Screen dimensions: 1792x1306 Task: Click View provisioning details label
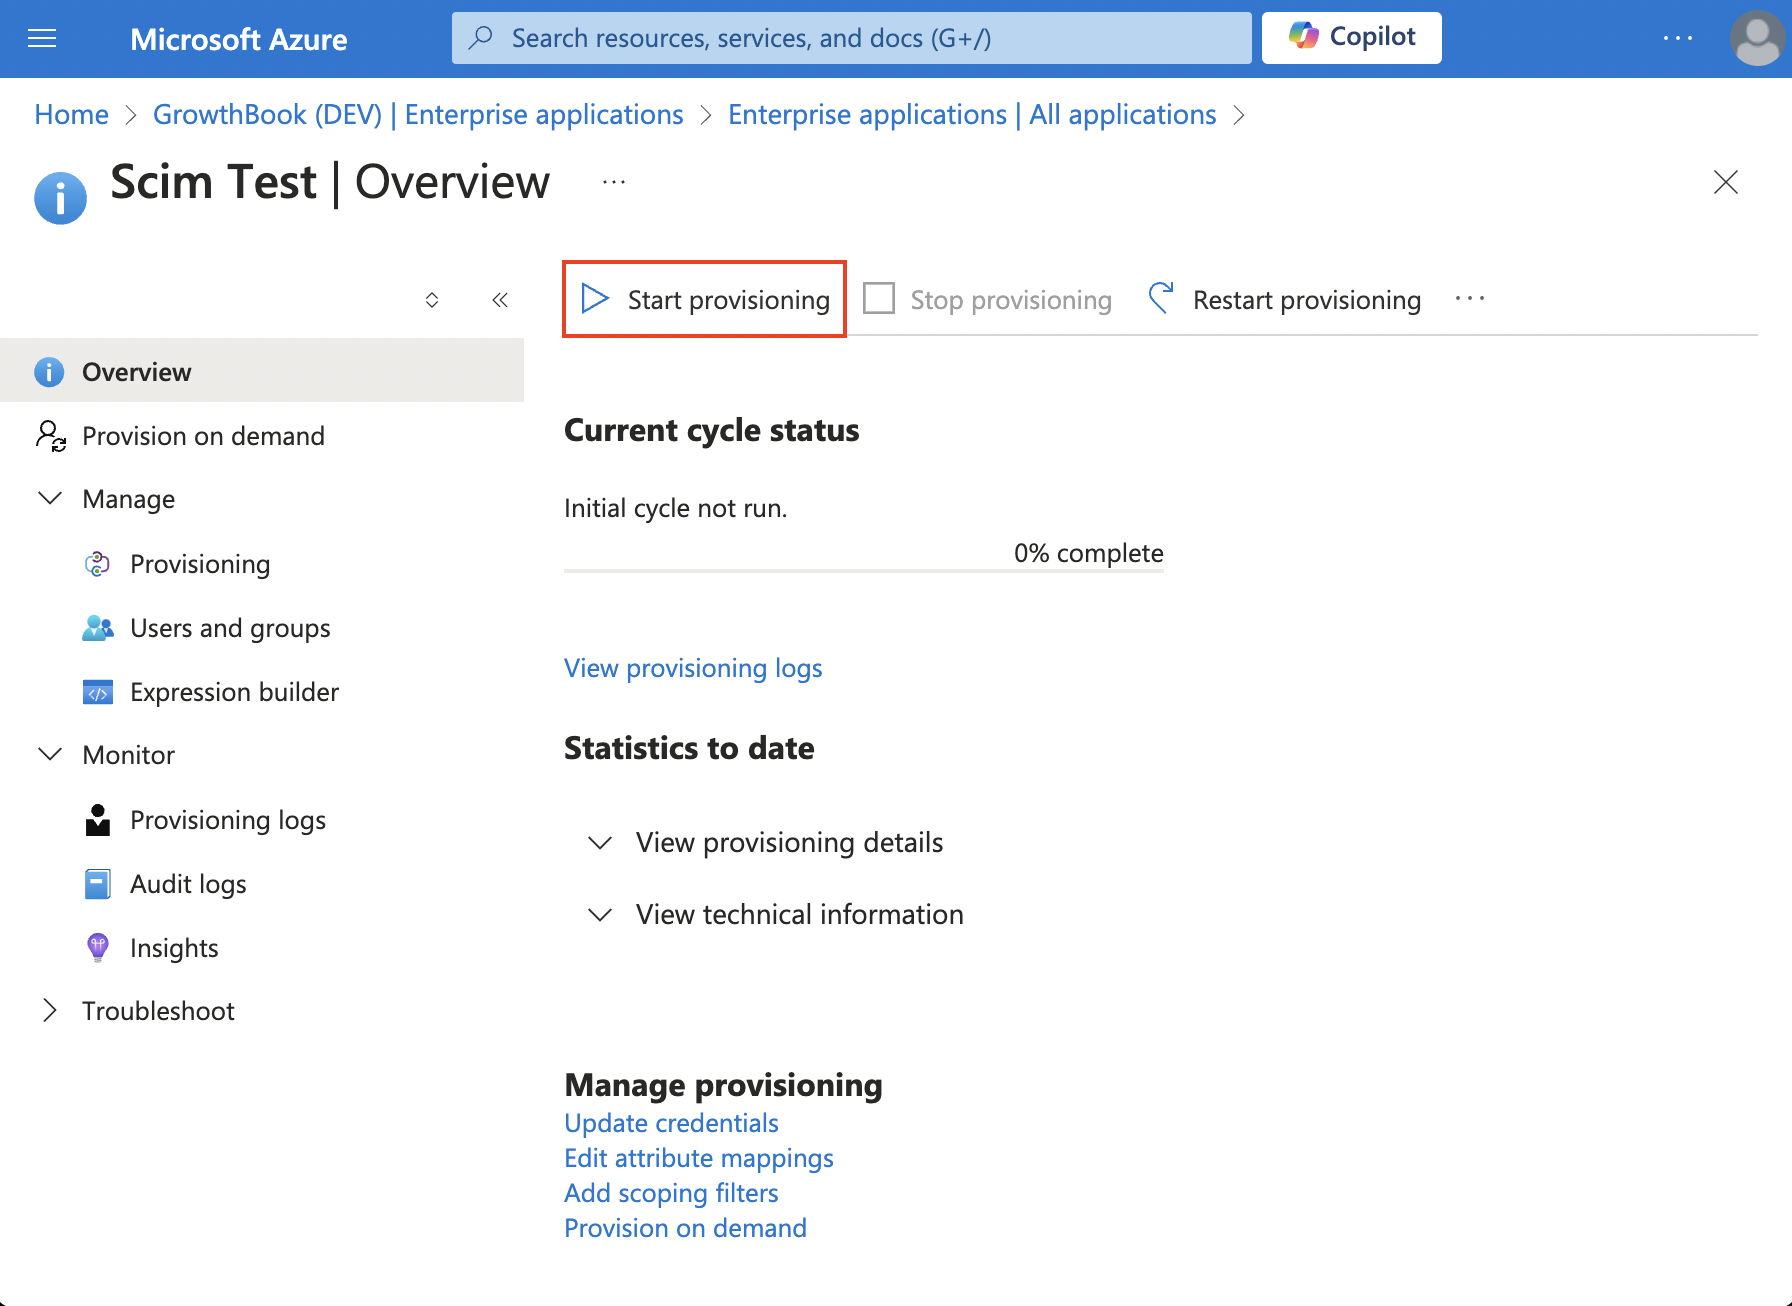[789, 842]
